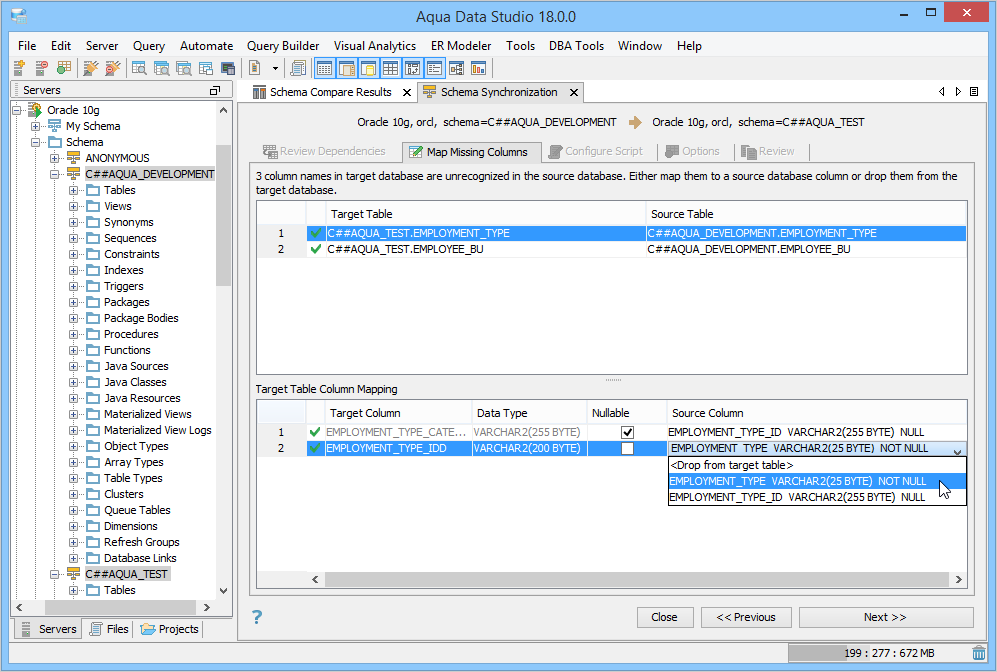Viewport: 997px width, 672px height.
Task: Click the ER diagram tree toolbar icon
Action: point(456,68)
